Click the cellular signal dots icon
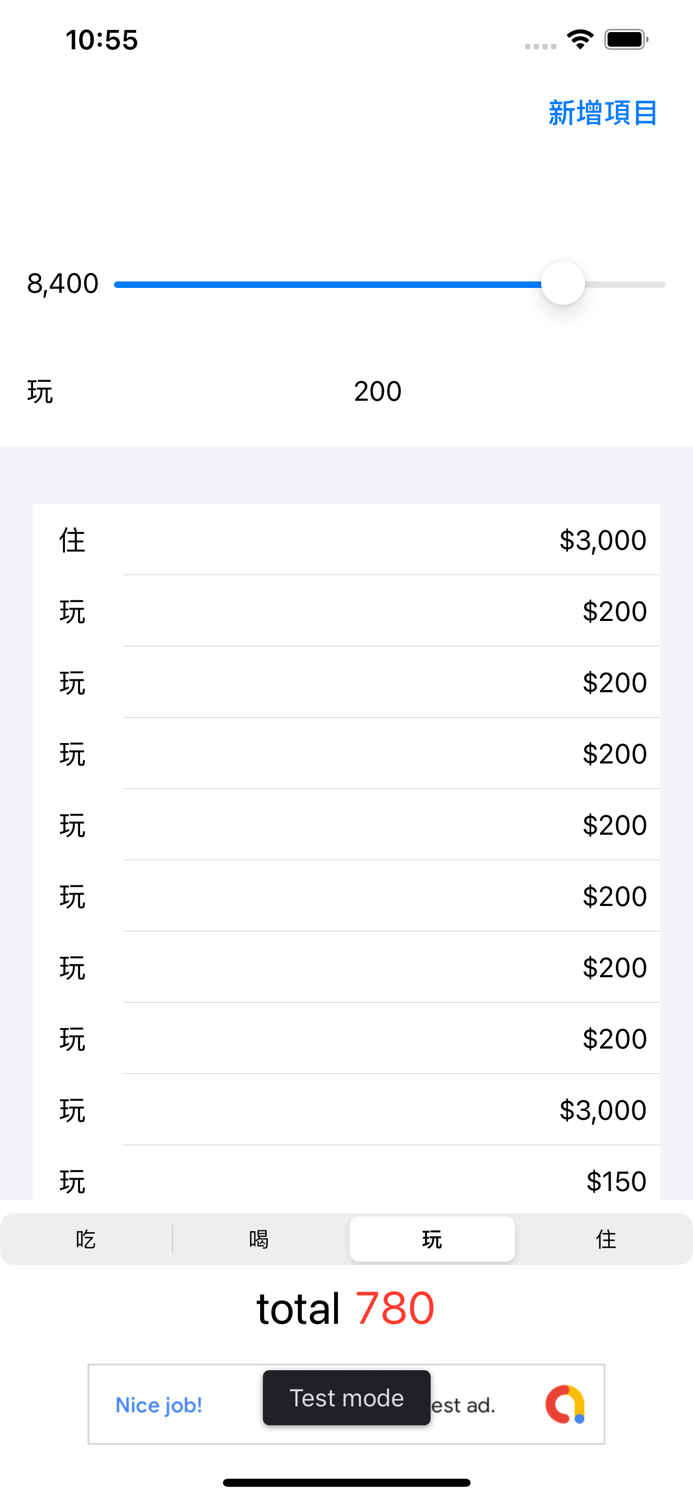Viewport: 693px width, 1500px height. [540, 46]
